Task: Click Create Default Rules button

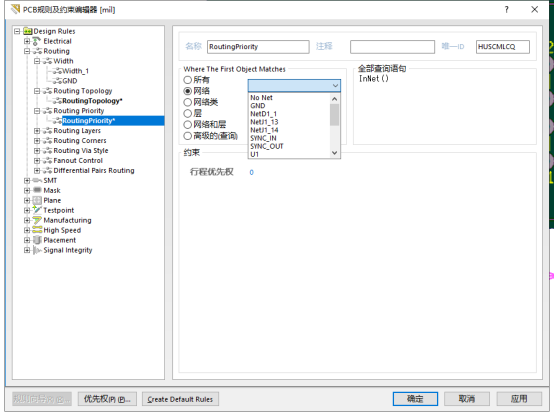Action: [180, 399]
